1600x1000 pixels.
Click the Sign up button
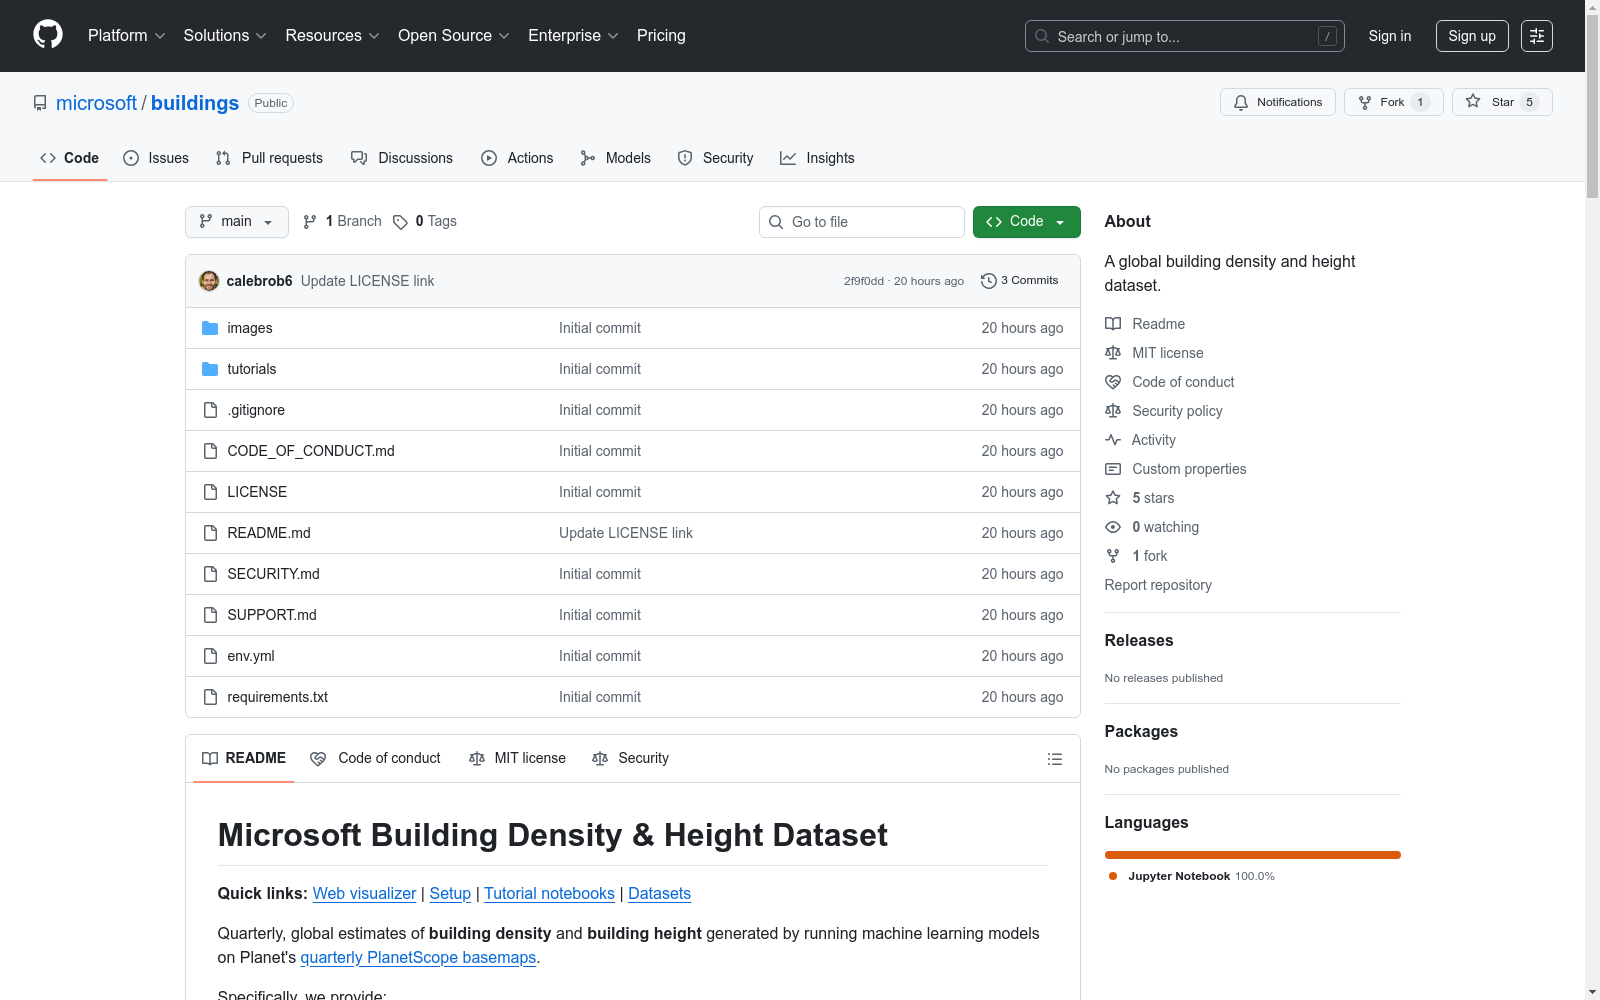pyautogui.click(x=1472, y=36)
